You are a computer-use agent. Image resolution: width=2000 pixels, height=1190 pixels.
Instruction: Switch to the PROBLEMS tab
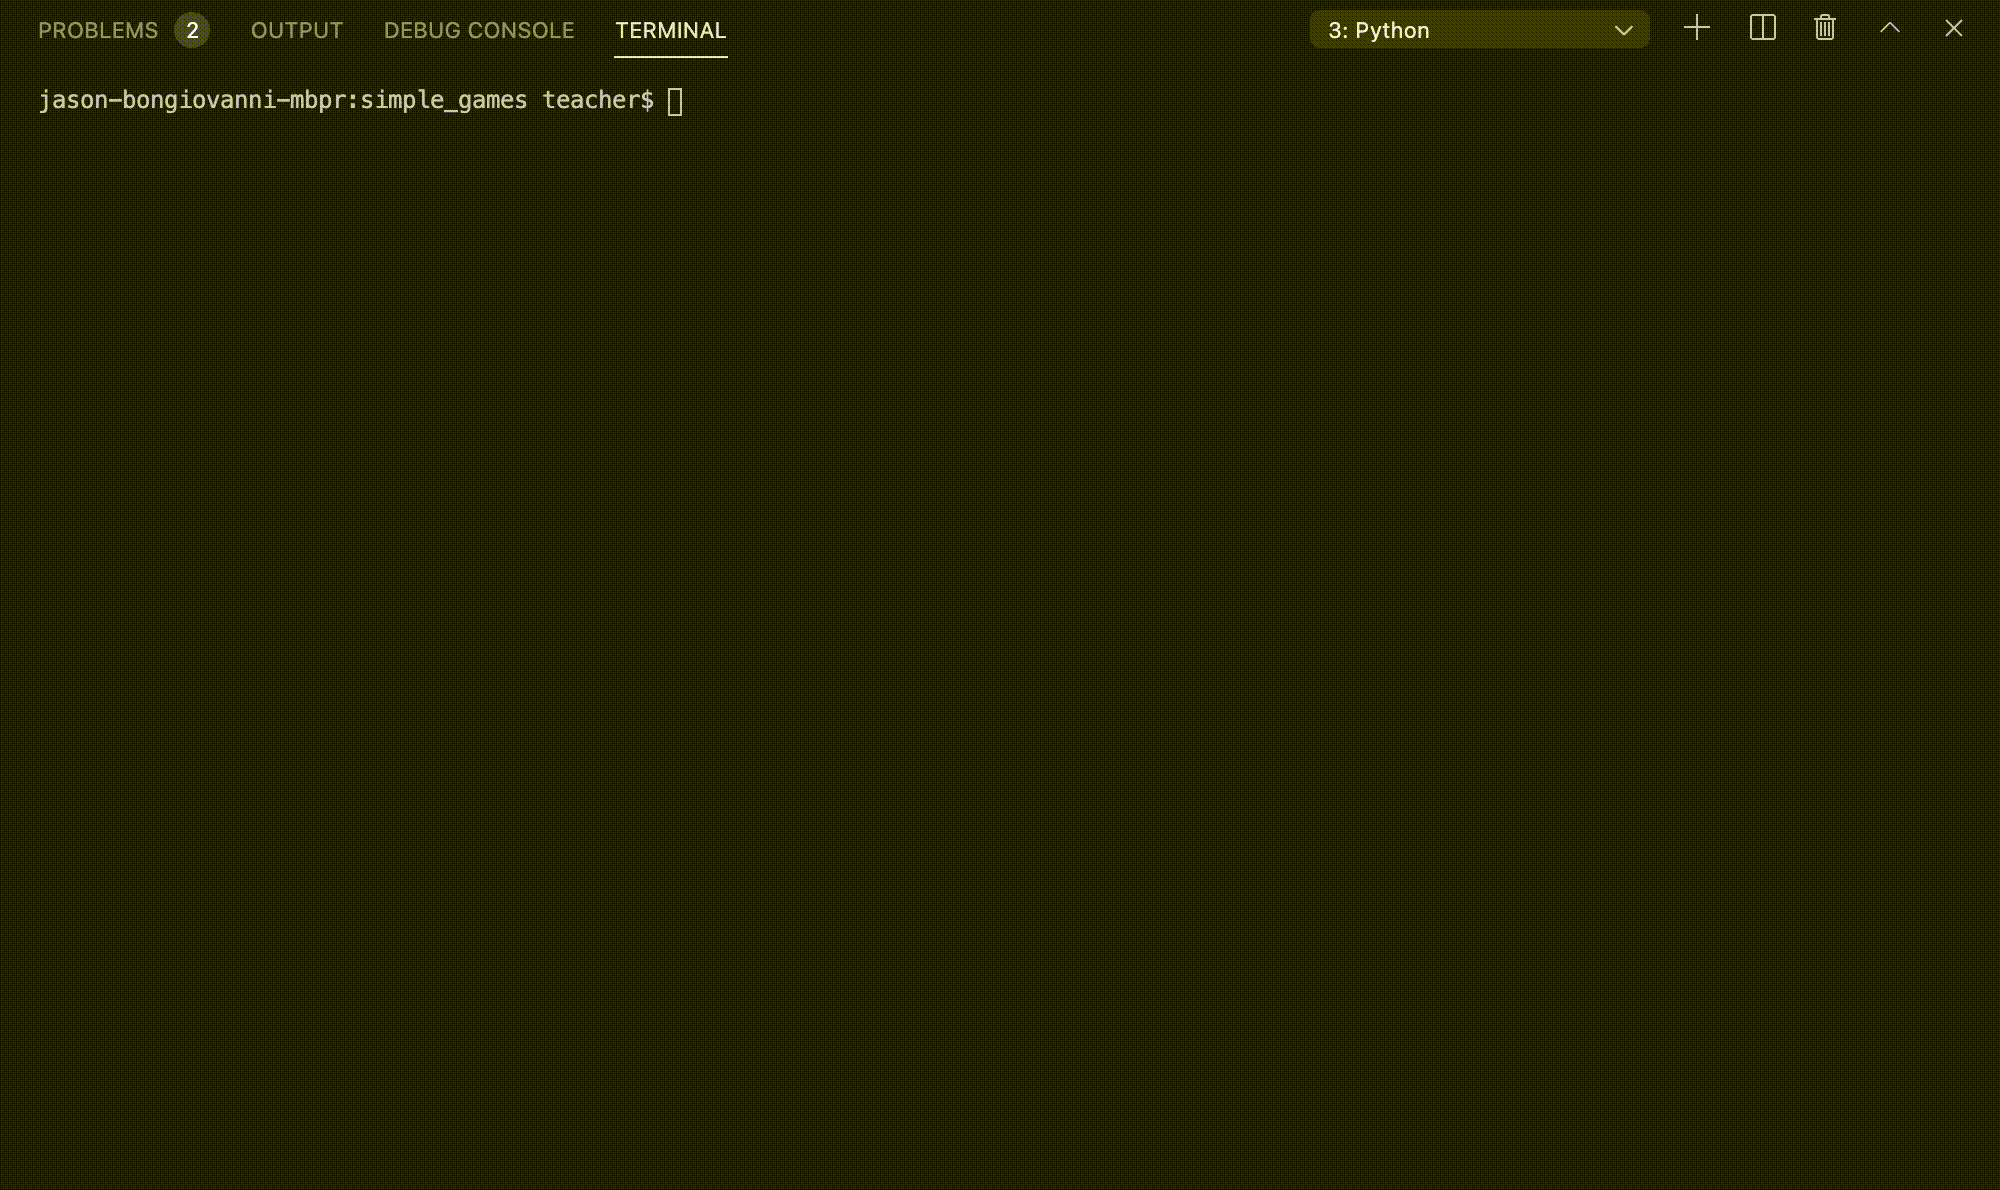pos(98,29)
